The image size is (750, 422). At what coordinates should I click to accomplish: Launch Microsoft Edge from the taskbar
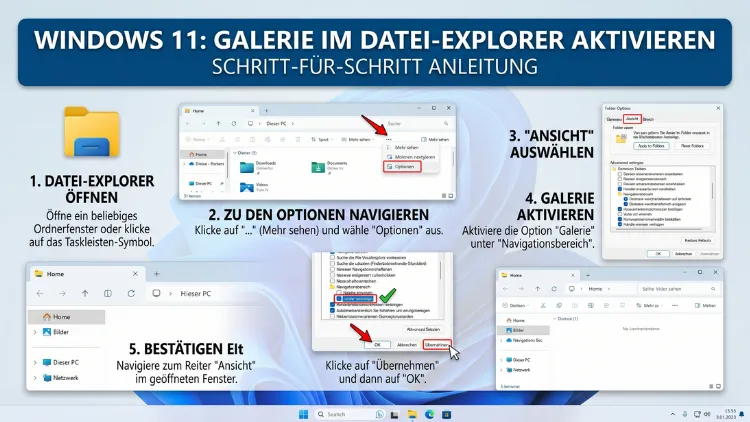pos(430,414)
